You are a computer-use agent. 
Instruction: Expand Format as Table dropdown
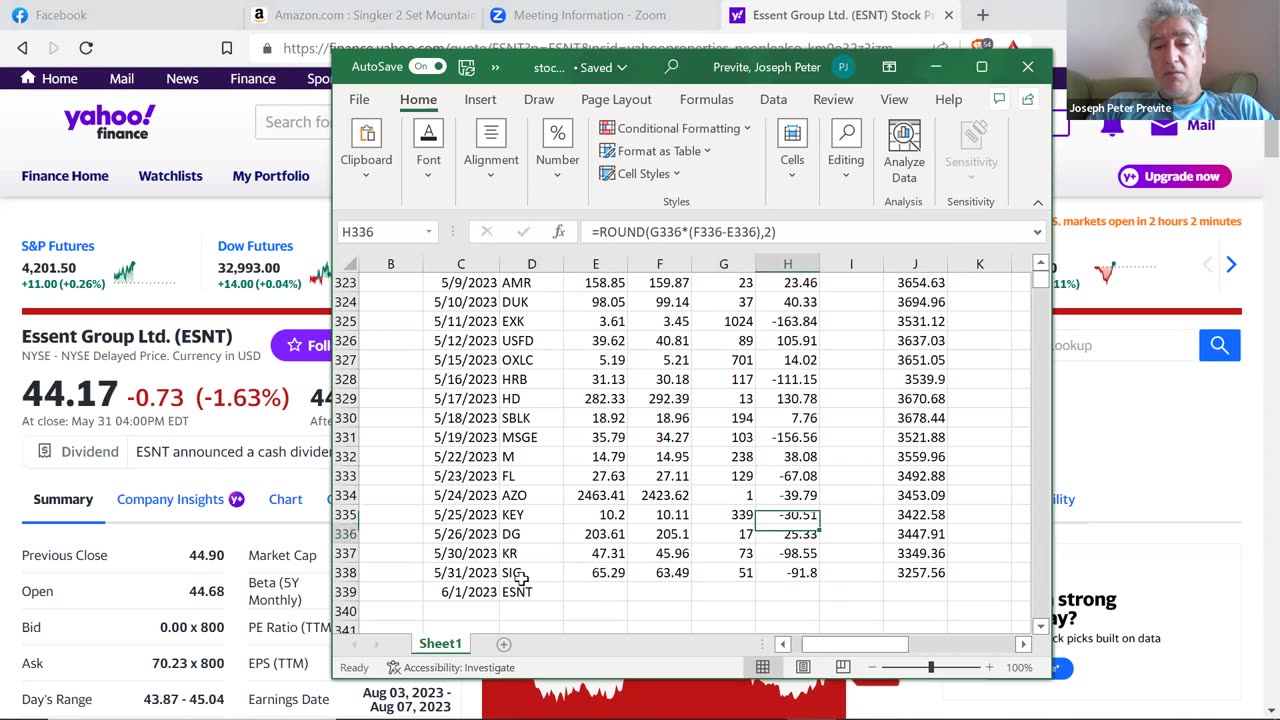tap(707, 151)
